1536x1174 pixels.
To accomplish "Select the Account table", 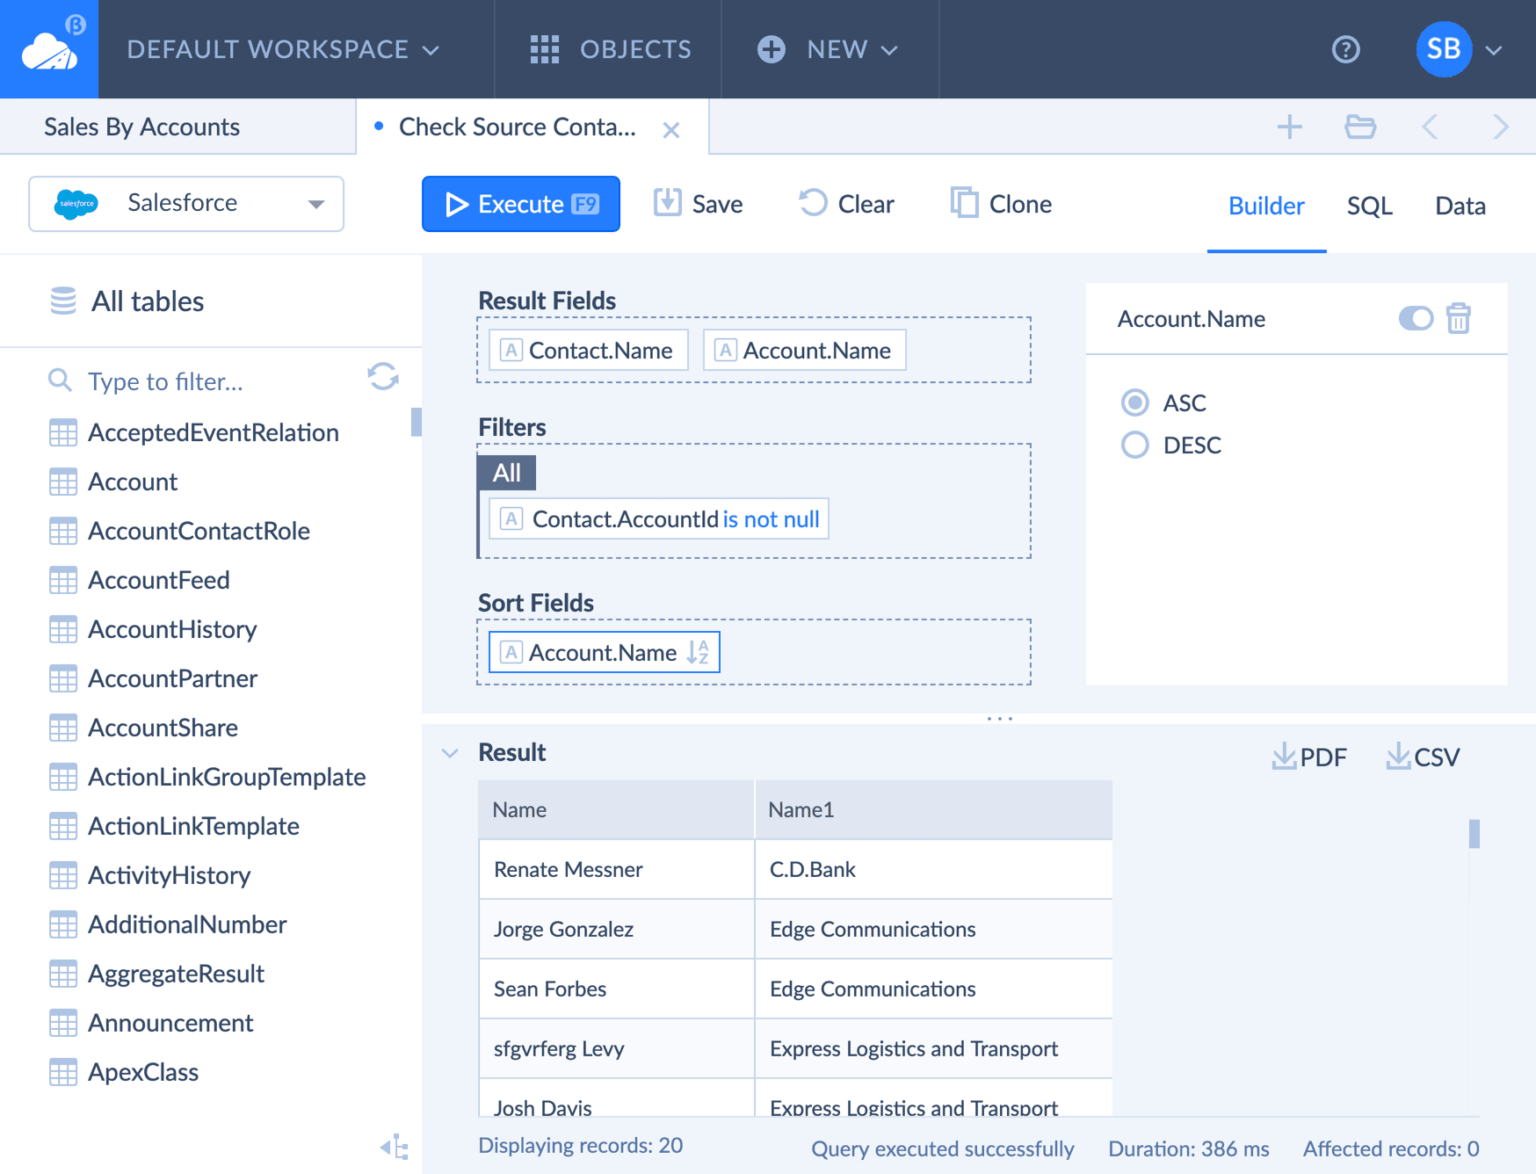I will [x=132, y=481].
